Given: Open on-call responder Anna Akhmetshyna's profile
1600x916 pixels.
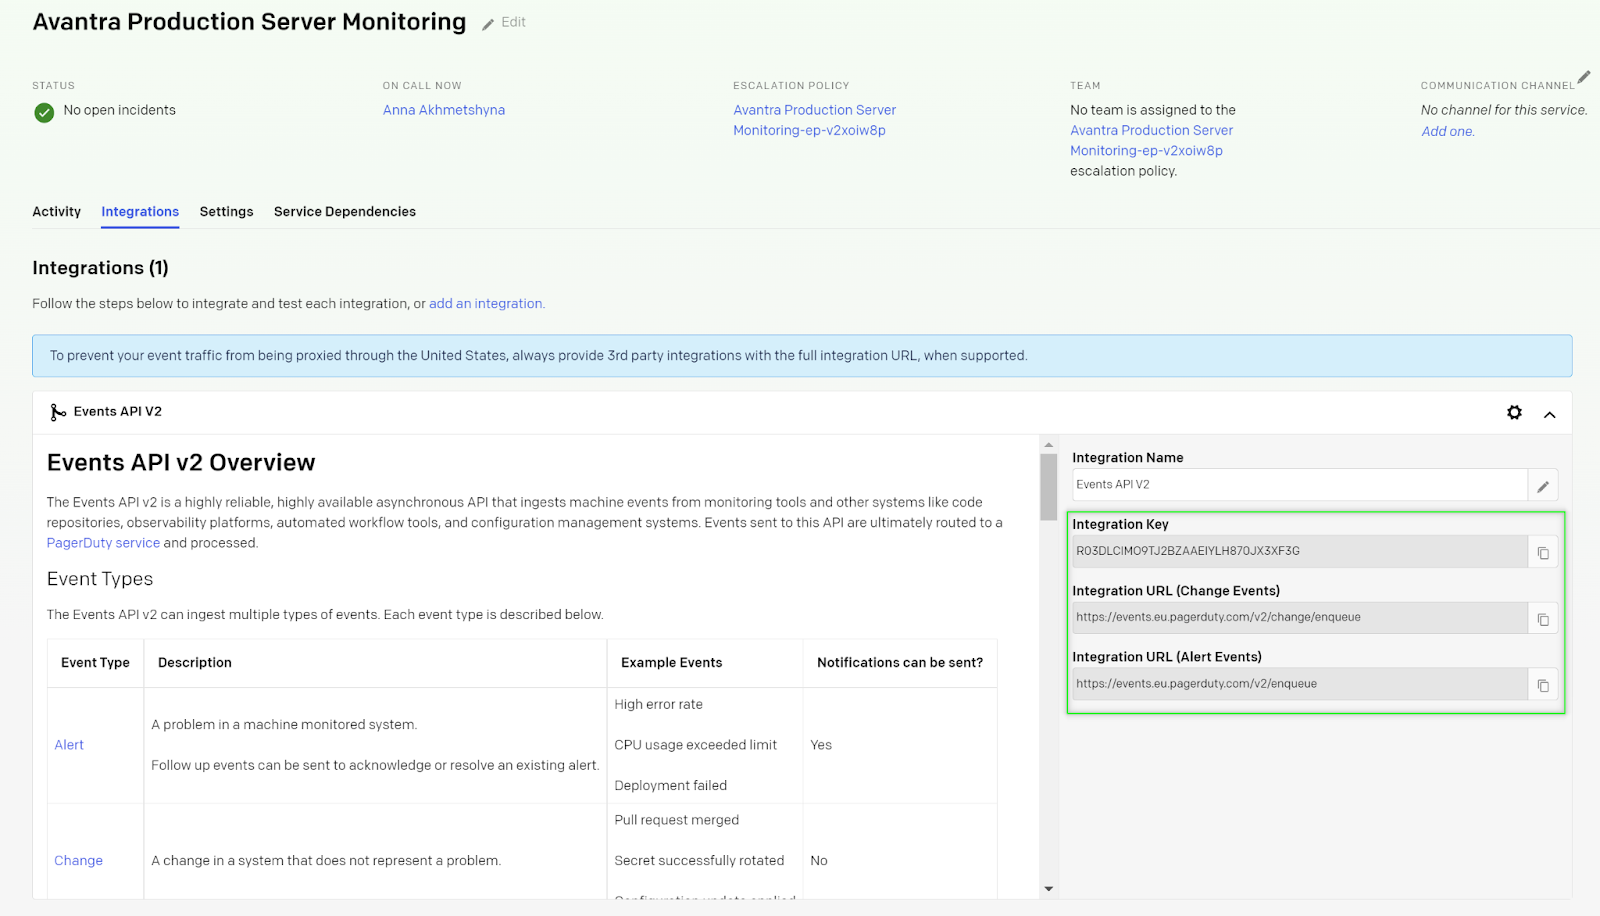Looking at the screenshot, I should coord(444,109).
